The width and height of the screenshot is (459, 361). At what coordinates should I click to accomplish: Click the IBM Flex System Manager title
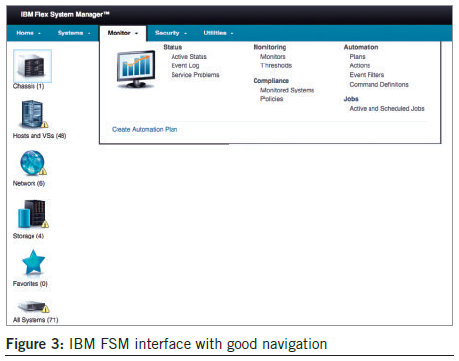(x=65, y=14)
